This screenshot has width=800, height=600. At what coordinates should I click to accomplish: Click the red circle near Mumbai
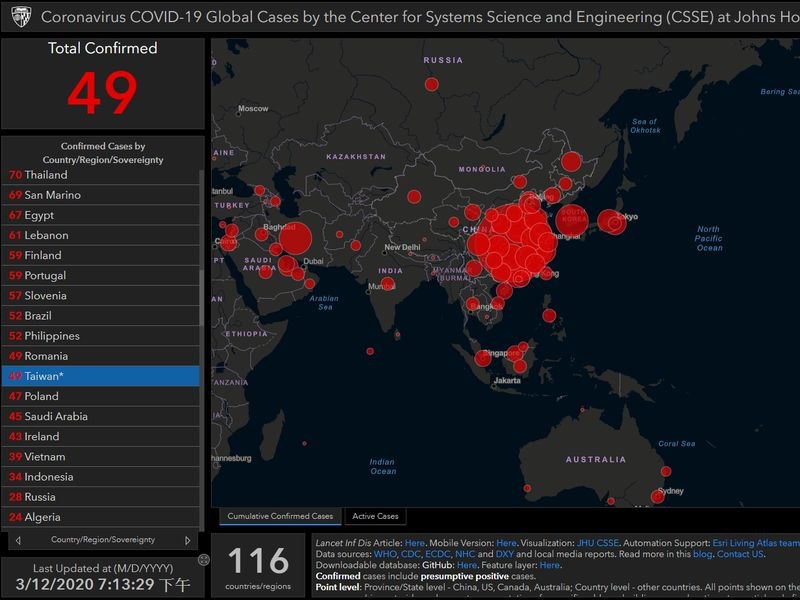(x=387, y=284)
